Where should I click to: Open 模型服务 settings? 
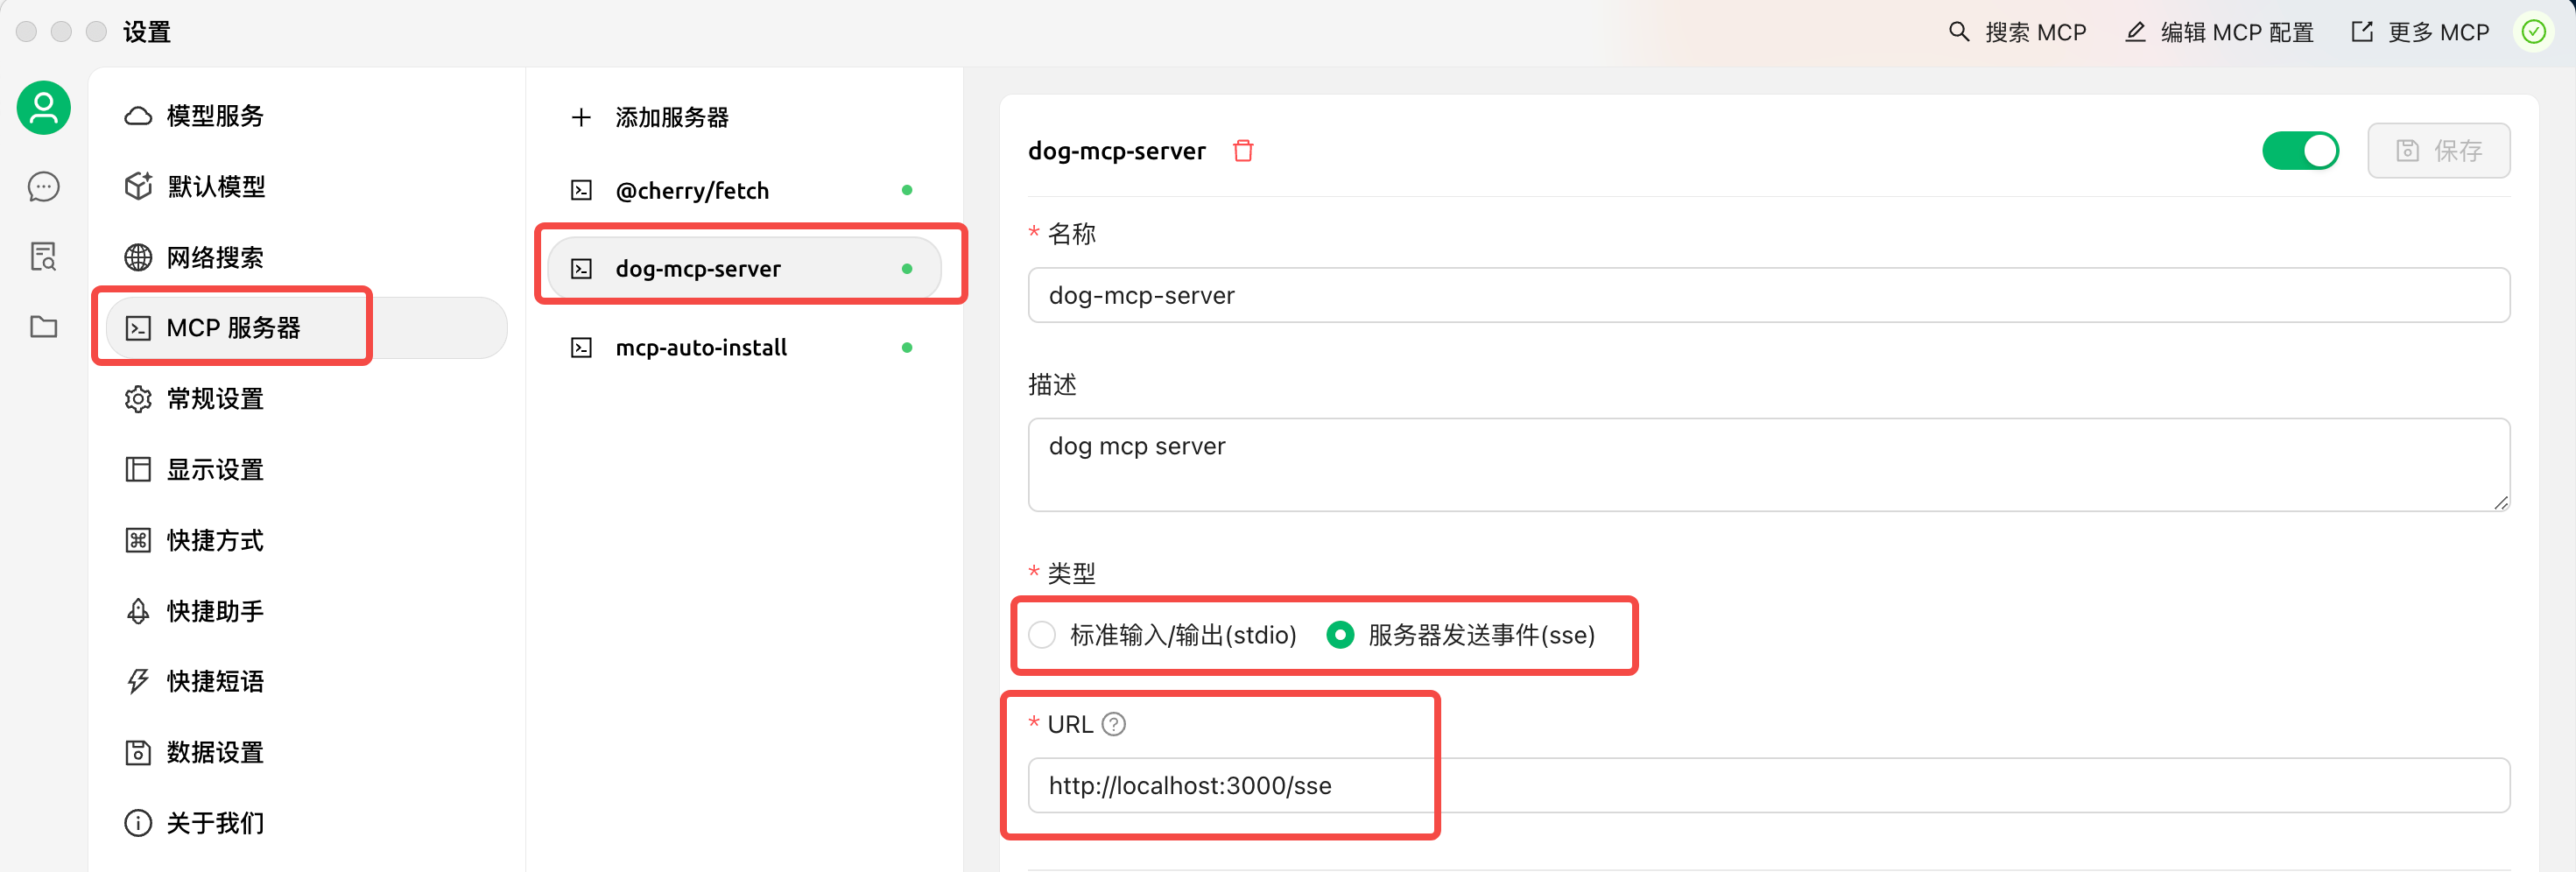click(x=306, y=116)
